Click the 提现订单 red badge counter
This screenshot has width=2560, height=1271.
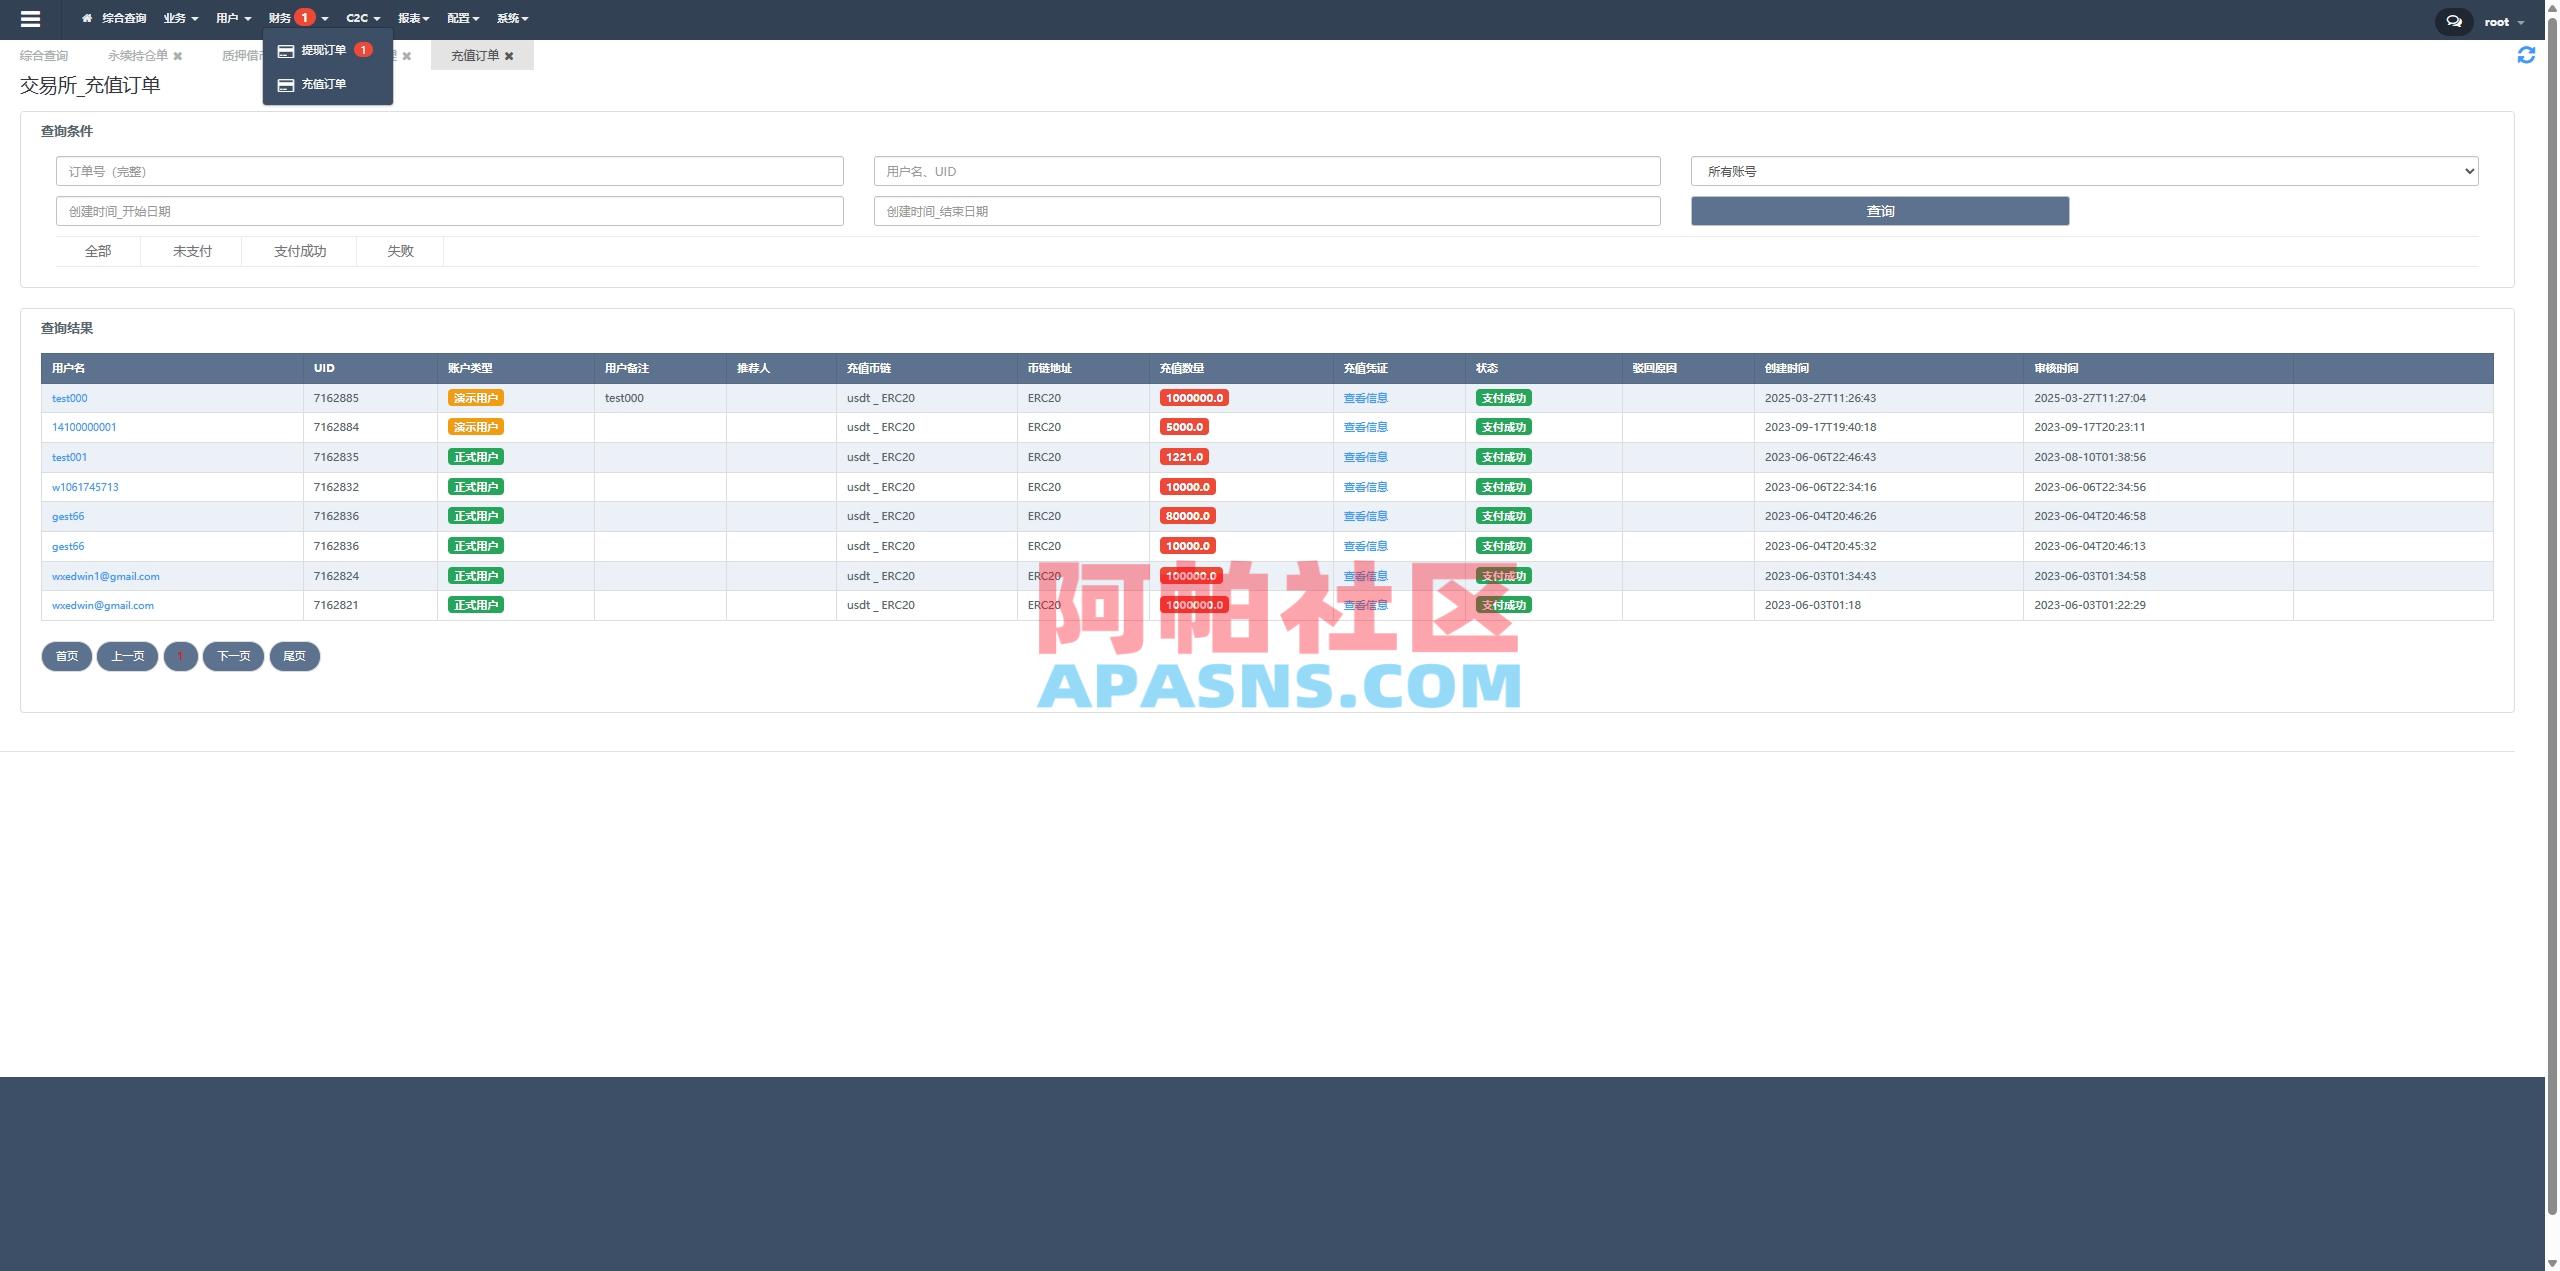point(363,48)
